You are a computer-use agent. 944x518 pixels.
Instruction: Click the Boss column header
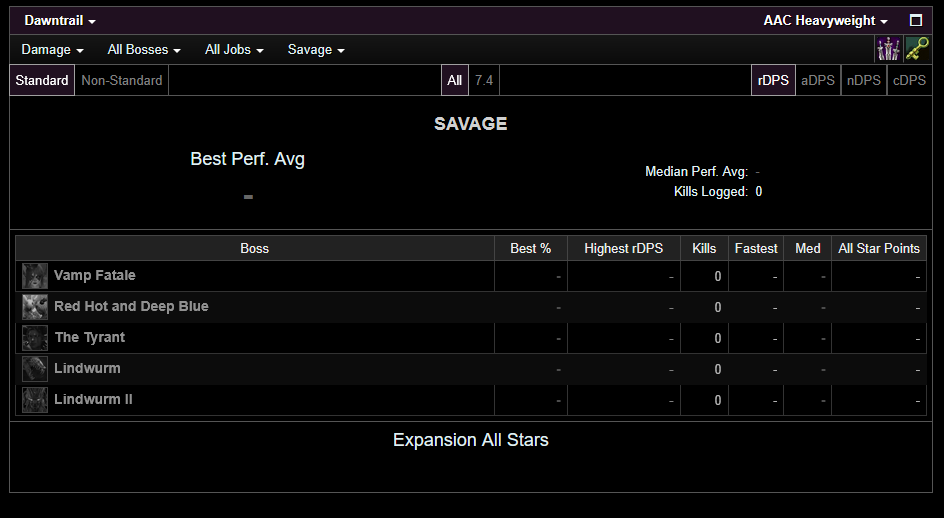pyautogui.click(x=255, y=248)
